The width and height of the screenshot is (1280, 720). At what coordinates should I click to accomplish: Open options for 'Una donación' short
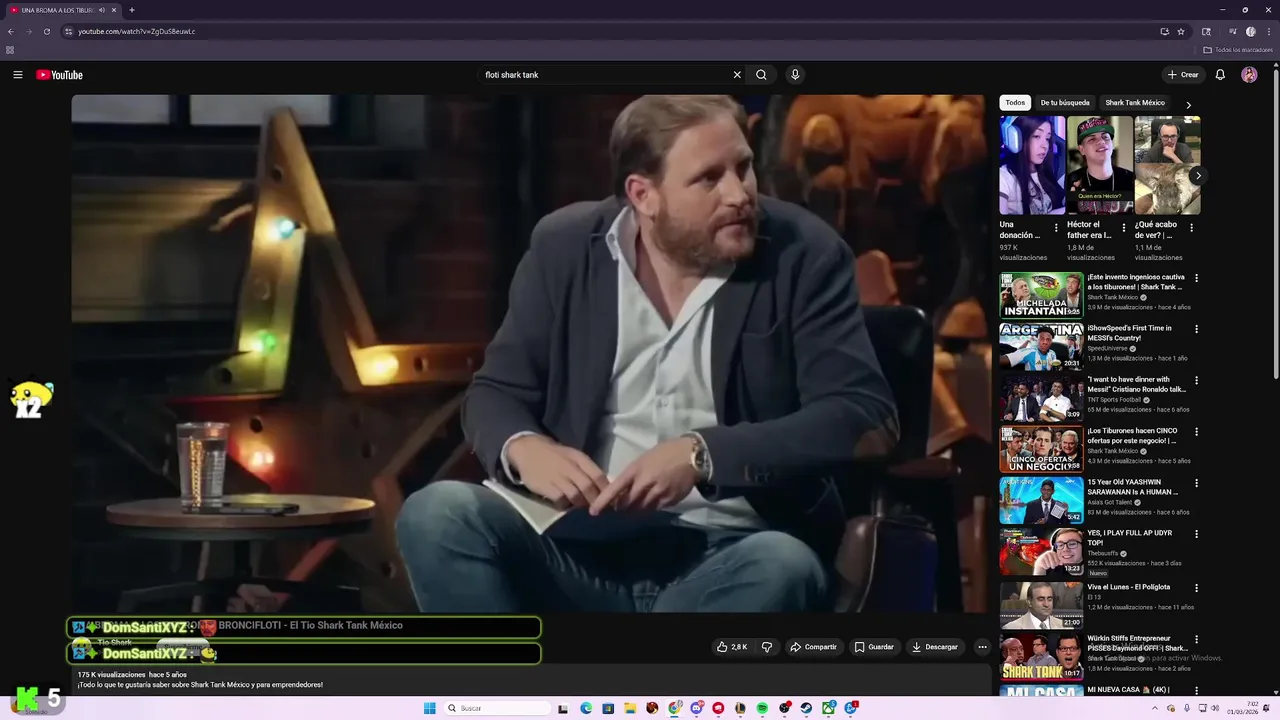(1056, 228)
